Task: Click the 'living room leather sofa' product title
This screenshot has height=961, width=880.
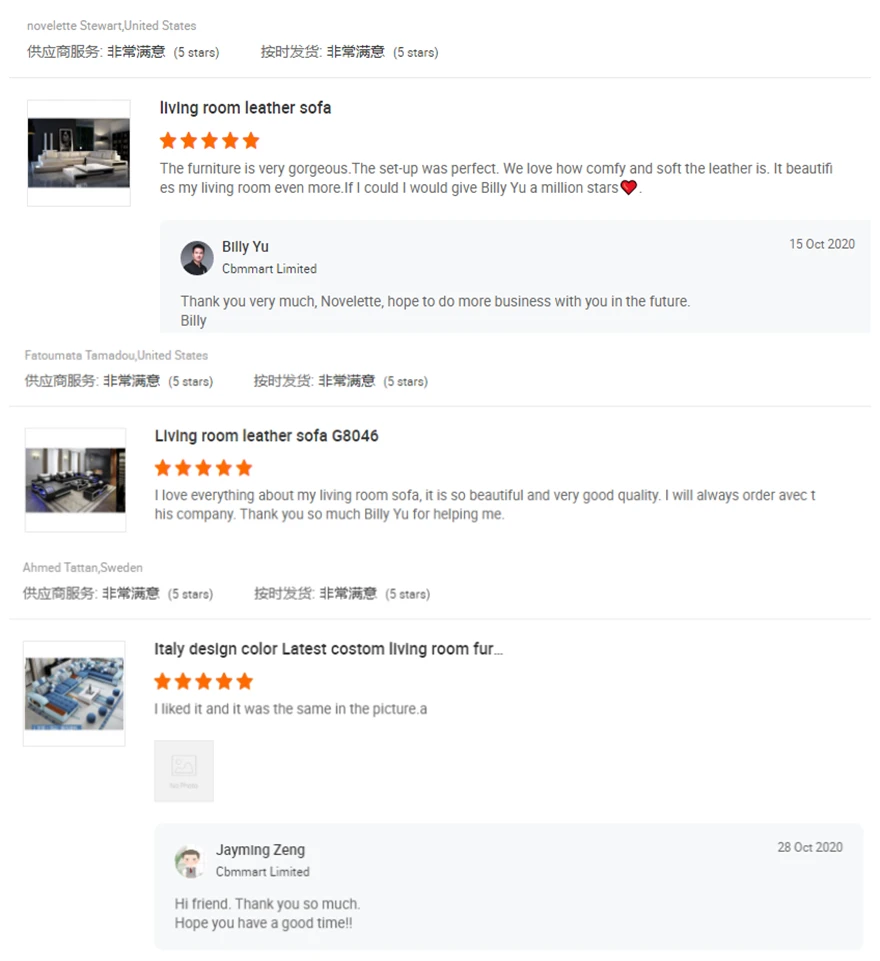Action: 245,108
